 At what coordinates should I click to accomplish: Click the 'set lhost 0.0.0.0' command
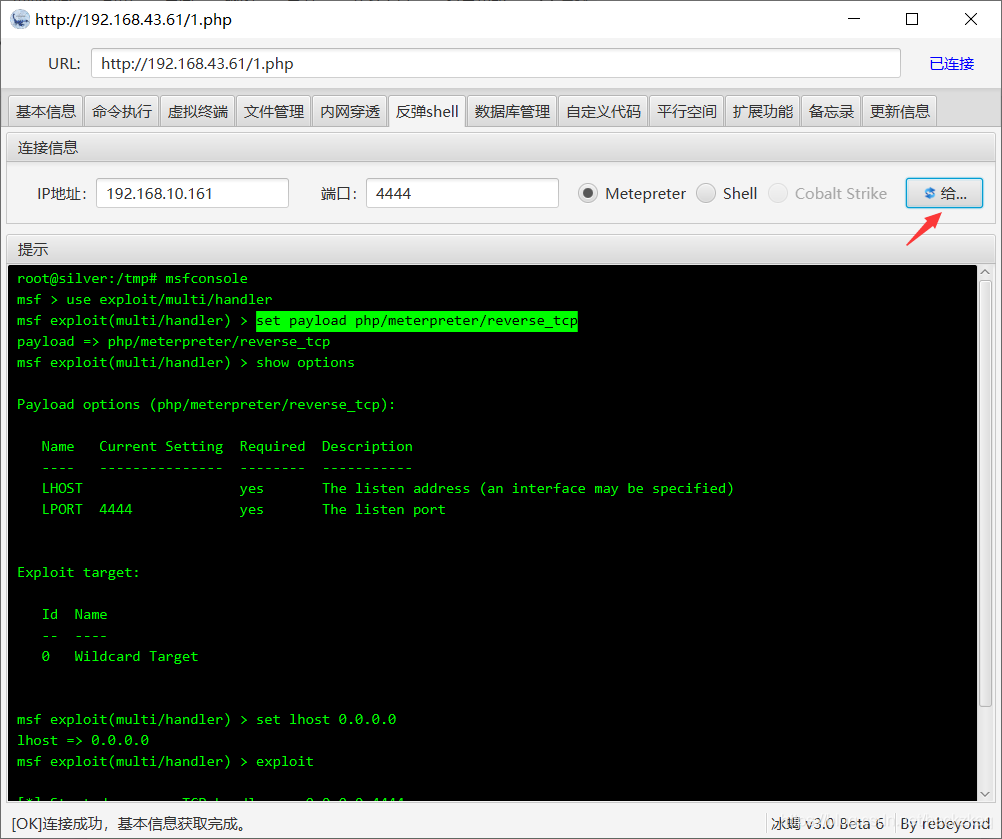(326, 720)
